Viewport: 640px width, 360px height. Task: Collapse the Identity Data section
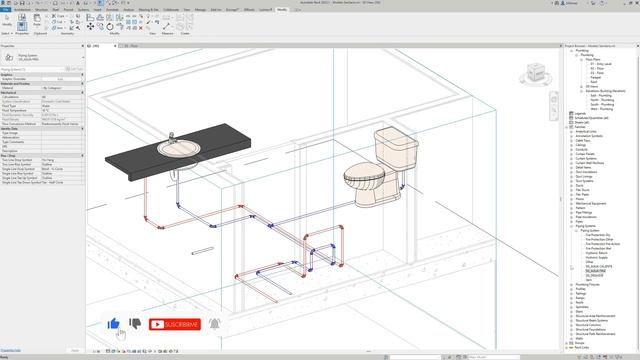coord(82,129)
